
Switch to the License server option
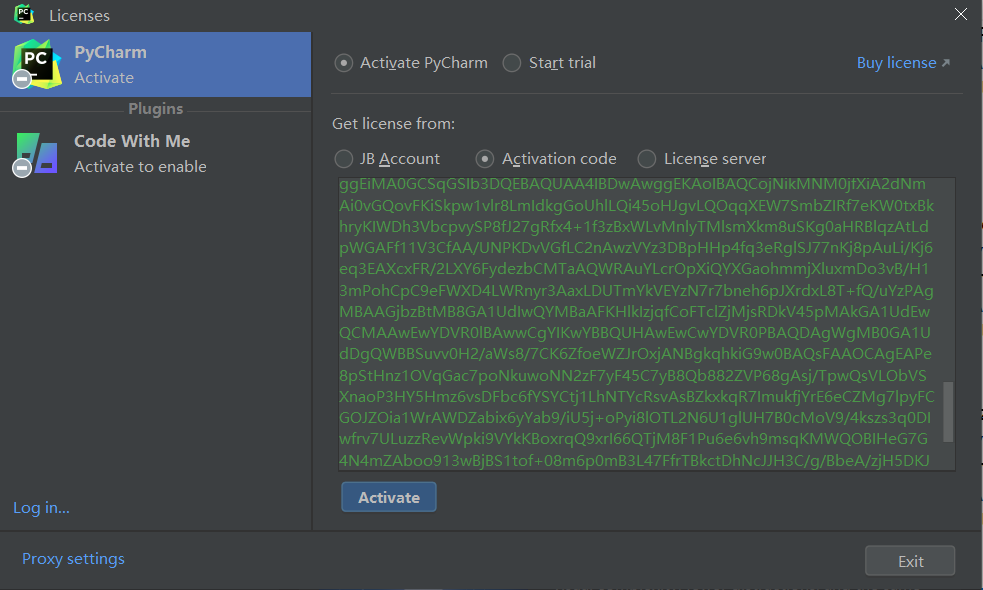click(x=647, y=159)
